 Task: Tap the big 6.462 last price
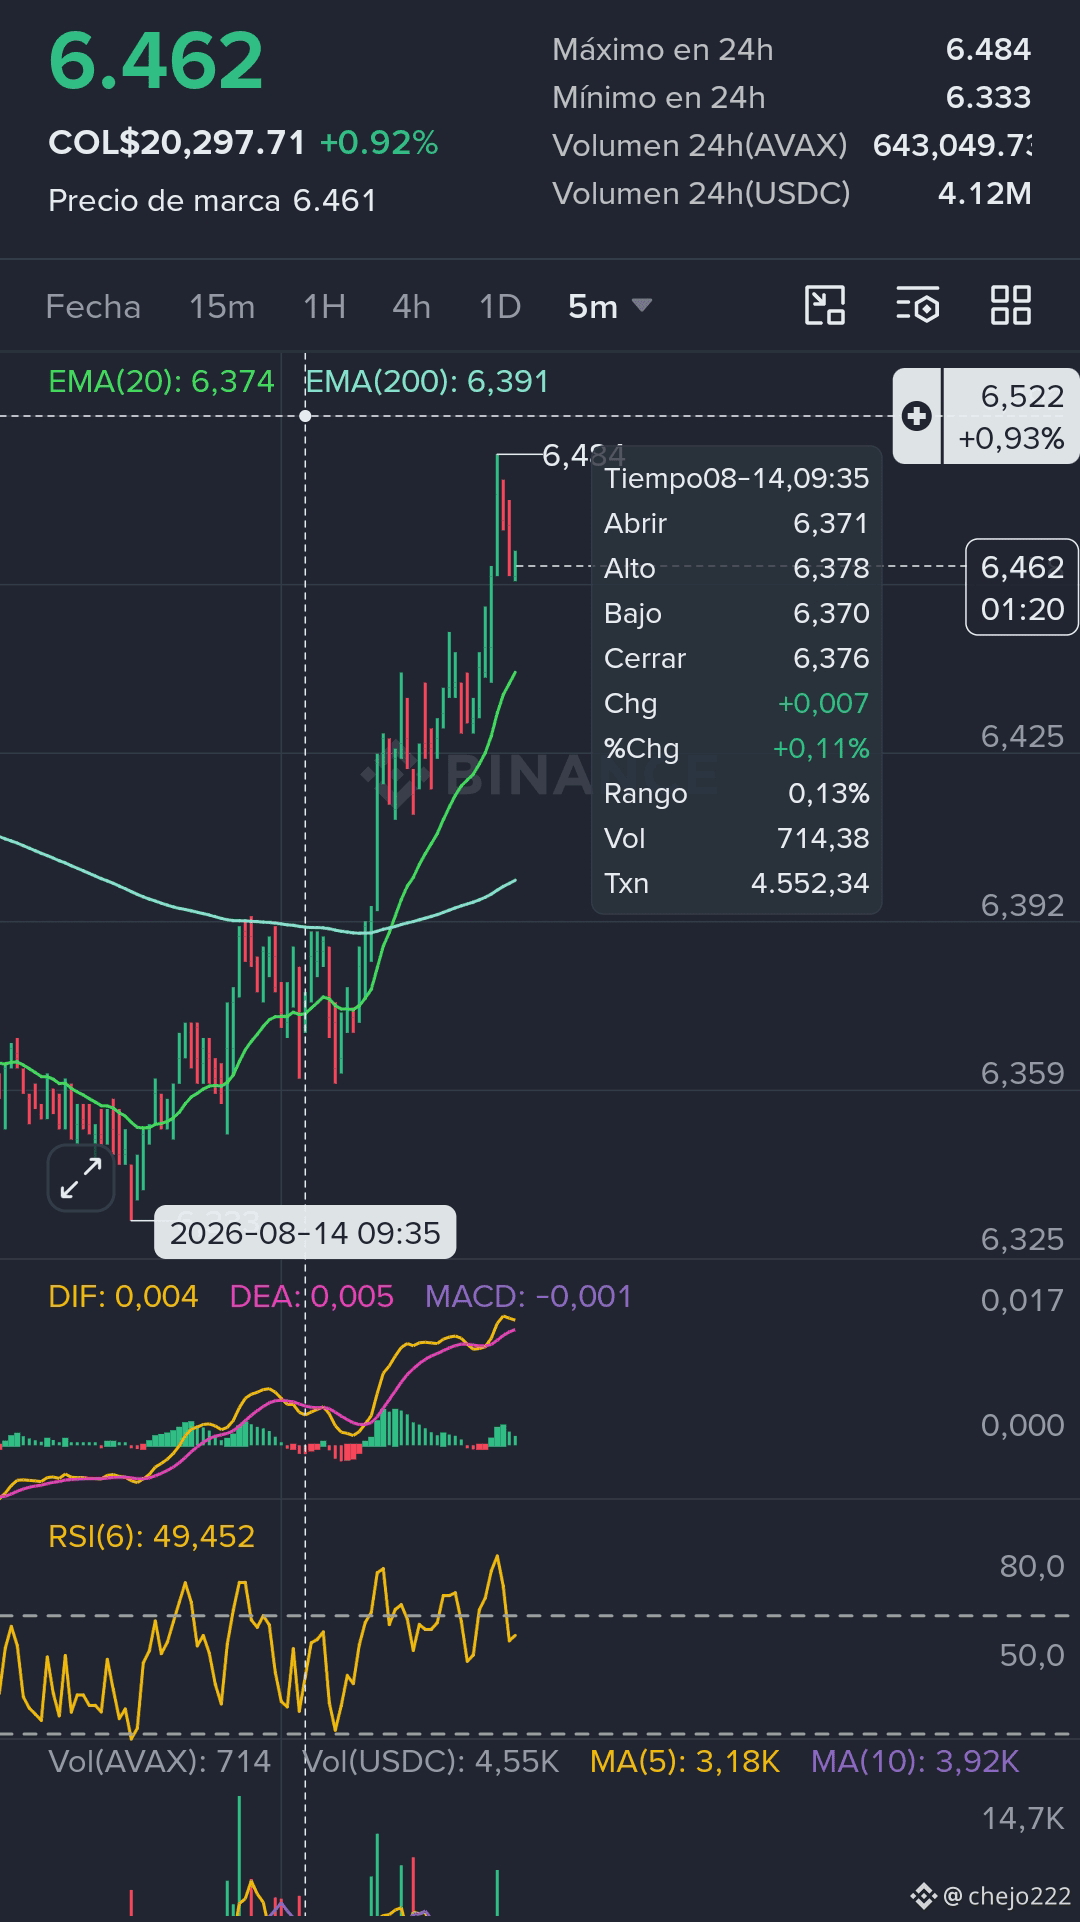(x=156, y=60)
